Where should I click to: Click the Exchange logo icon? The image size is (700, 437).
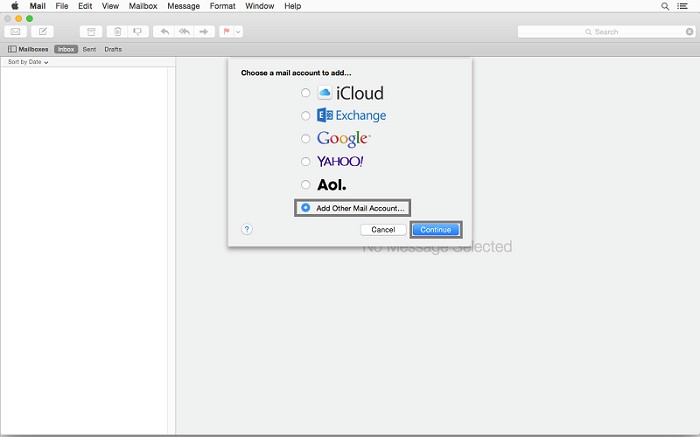pyautogui.click(x=325, y=115)
